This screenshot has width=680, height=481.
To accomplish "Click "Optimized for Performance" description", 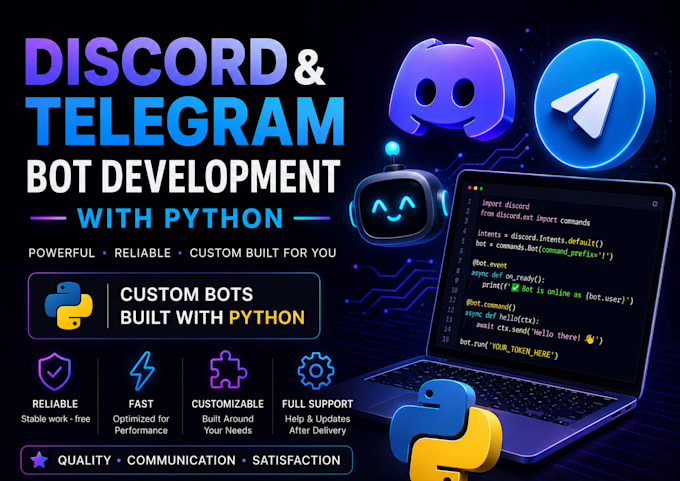I will point(141,425).
